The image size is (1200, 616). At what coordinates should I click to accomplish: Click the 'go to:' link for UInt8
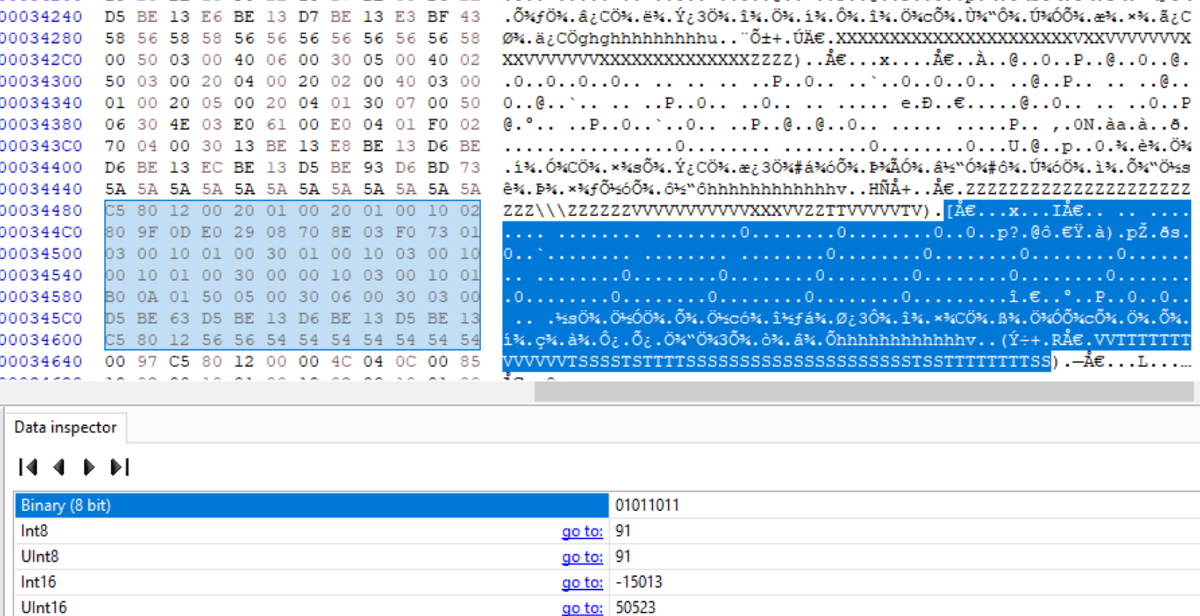[582, 556]
